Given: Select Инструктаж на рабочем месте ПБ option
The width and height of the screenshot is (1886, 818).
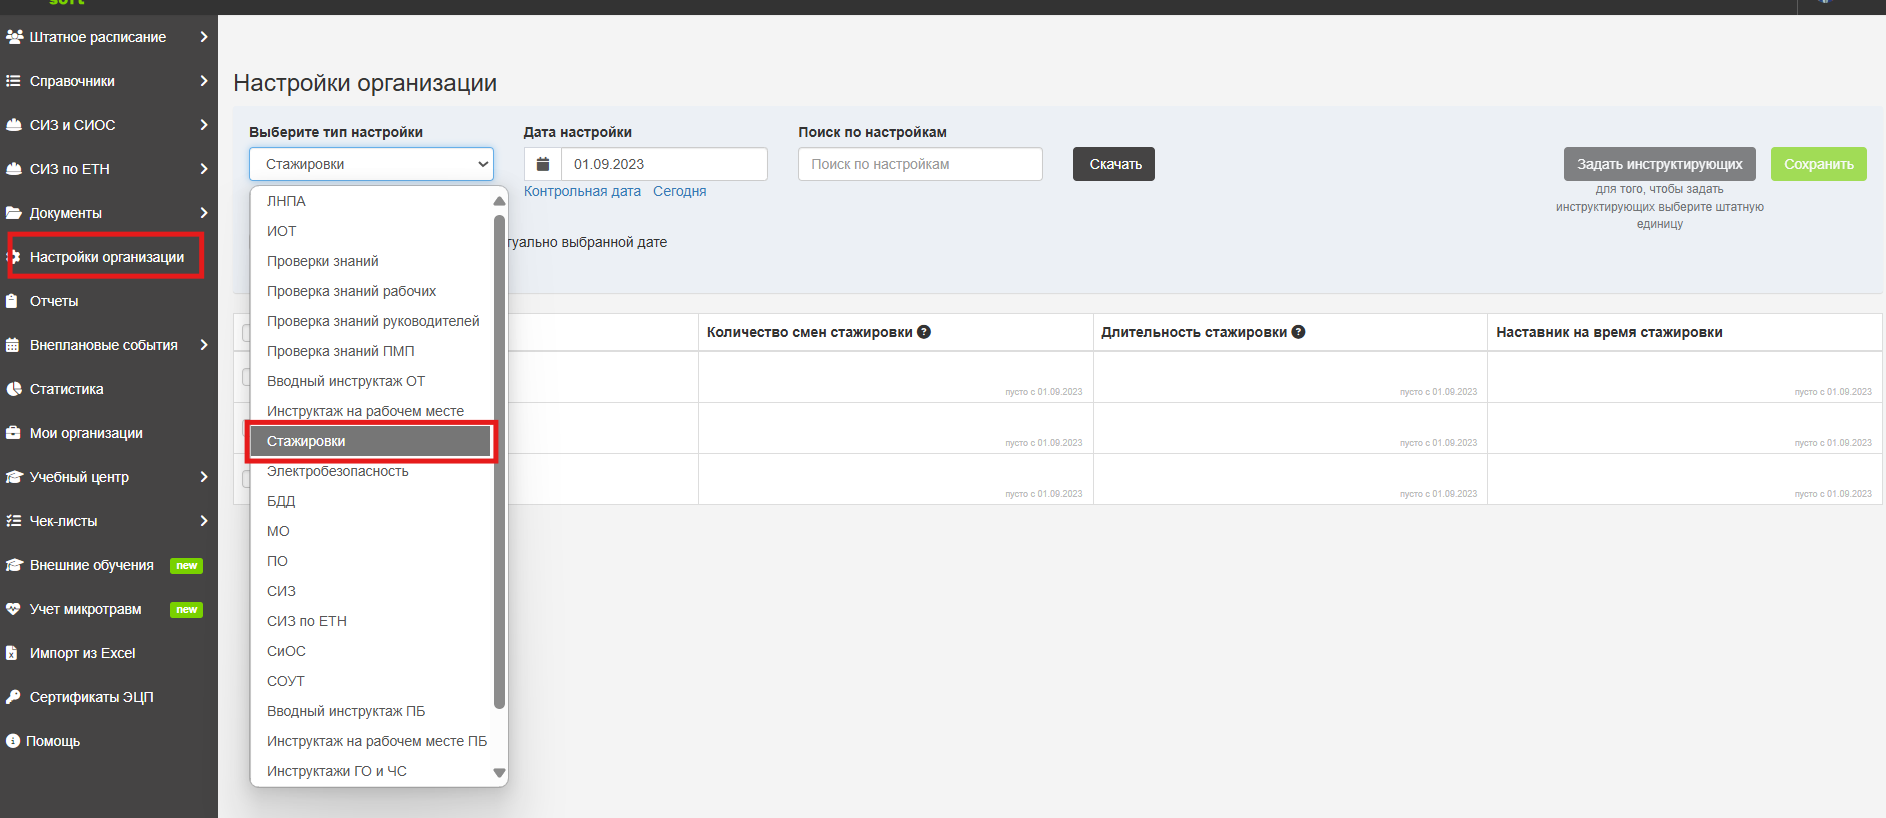Looking at the screenshot, I should coord(371,741).
